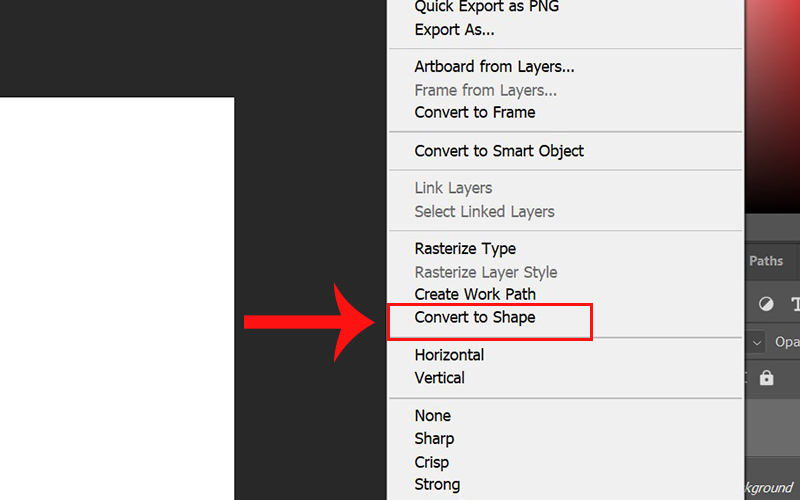
Task: Select Artboard from Layers
Action: (x=494, y=67)
